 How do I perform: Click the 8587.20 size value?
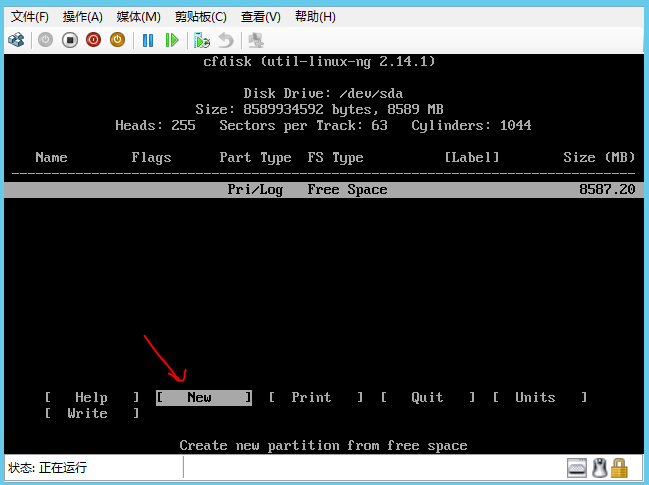point(607,190)
